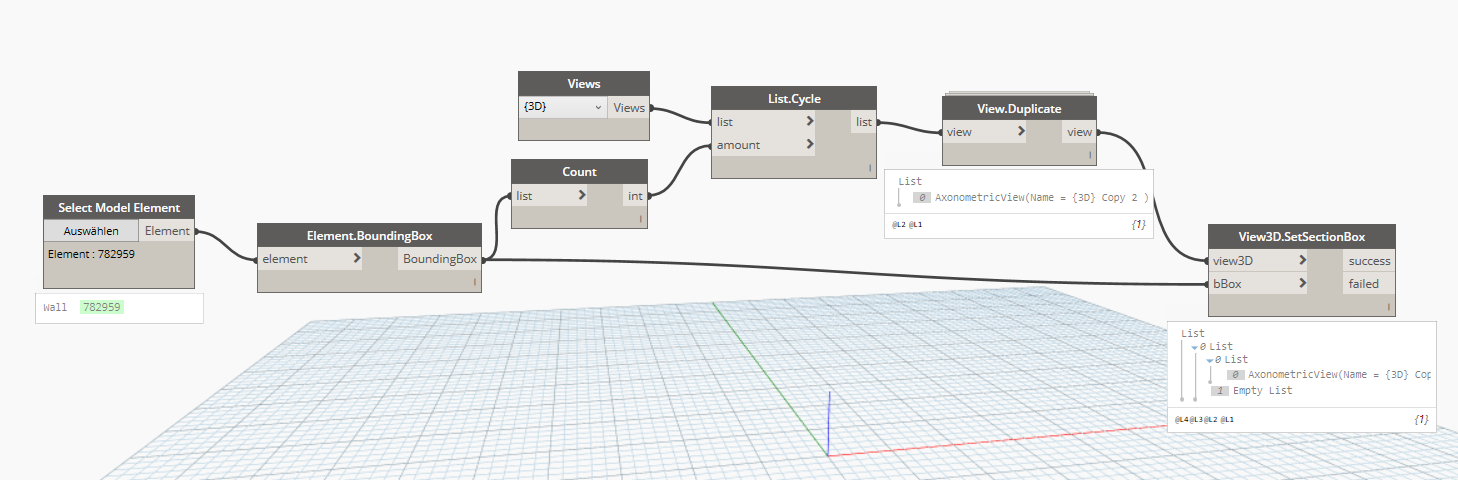1458x480 pixels.
Task: Click the amount input port chevron
Action: pyautogui.click(x=809, y=145)
